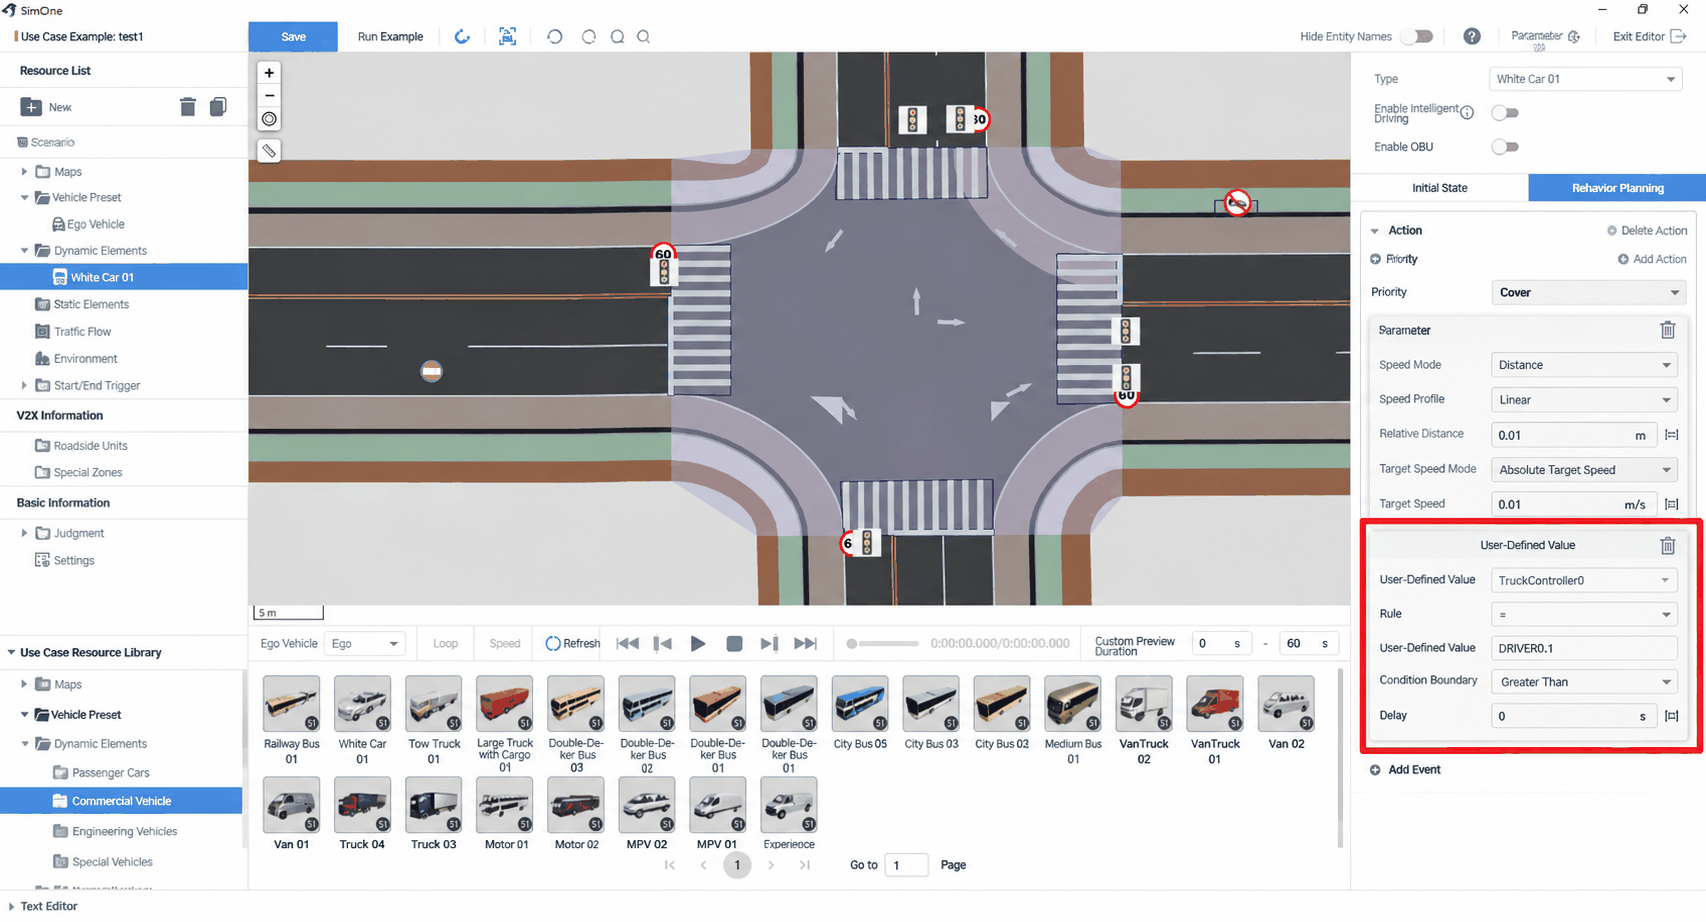Click the Relative Distance range icon
Screen dimensions: 1706x922
[x=1671, y=435]
